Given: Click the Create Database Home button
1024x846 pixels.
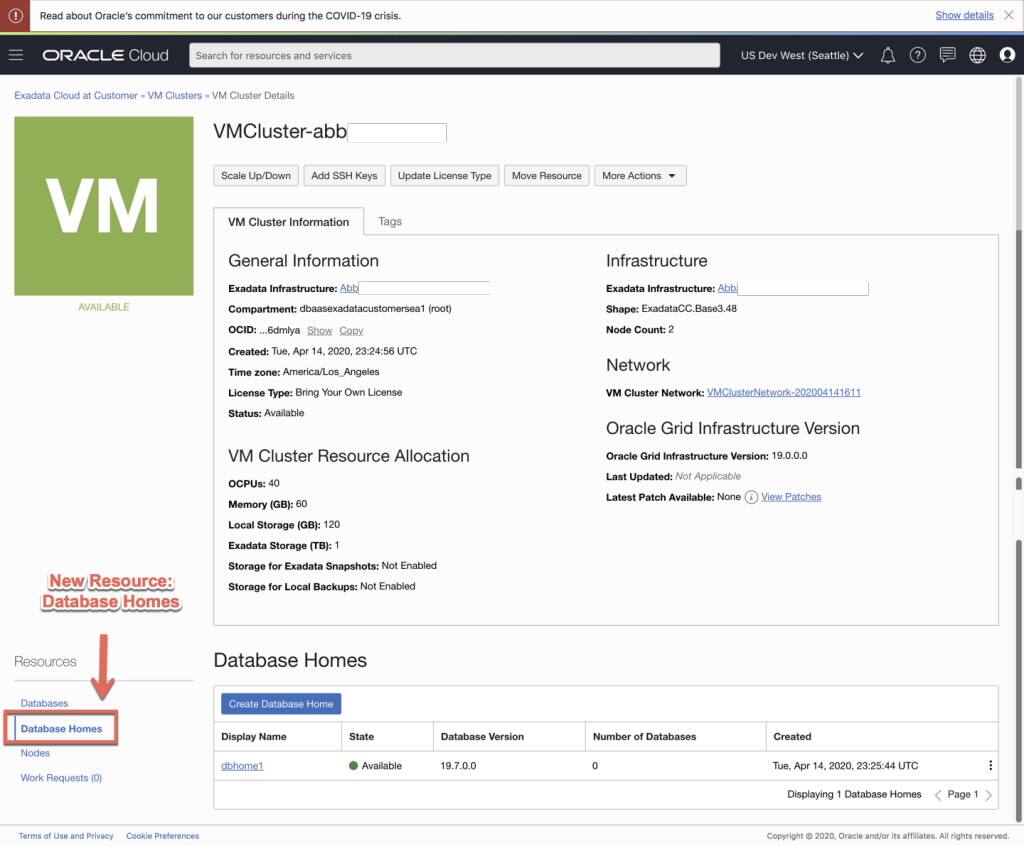Looking at the screenshot, I should [x=280, y=703].
